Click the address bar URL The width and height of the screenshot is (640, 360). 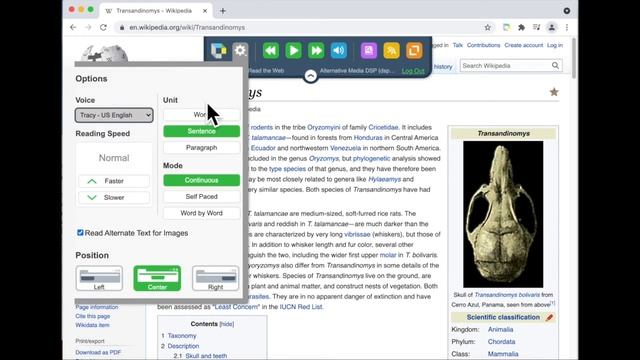coord(187,27)
